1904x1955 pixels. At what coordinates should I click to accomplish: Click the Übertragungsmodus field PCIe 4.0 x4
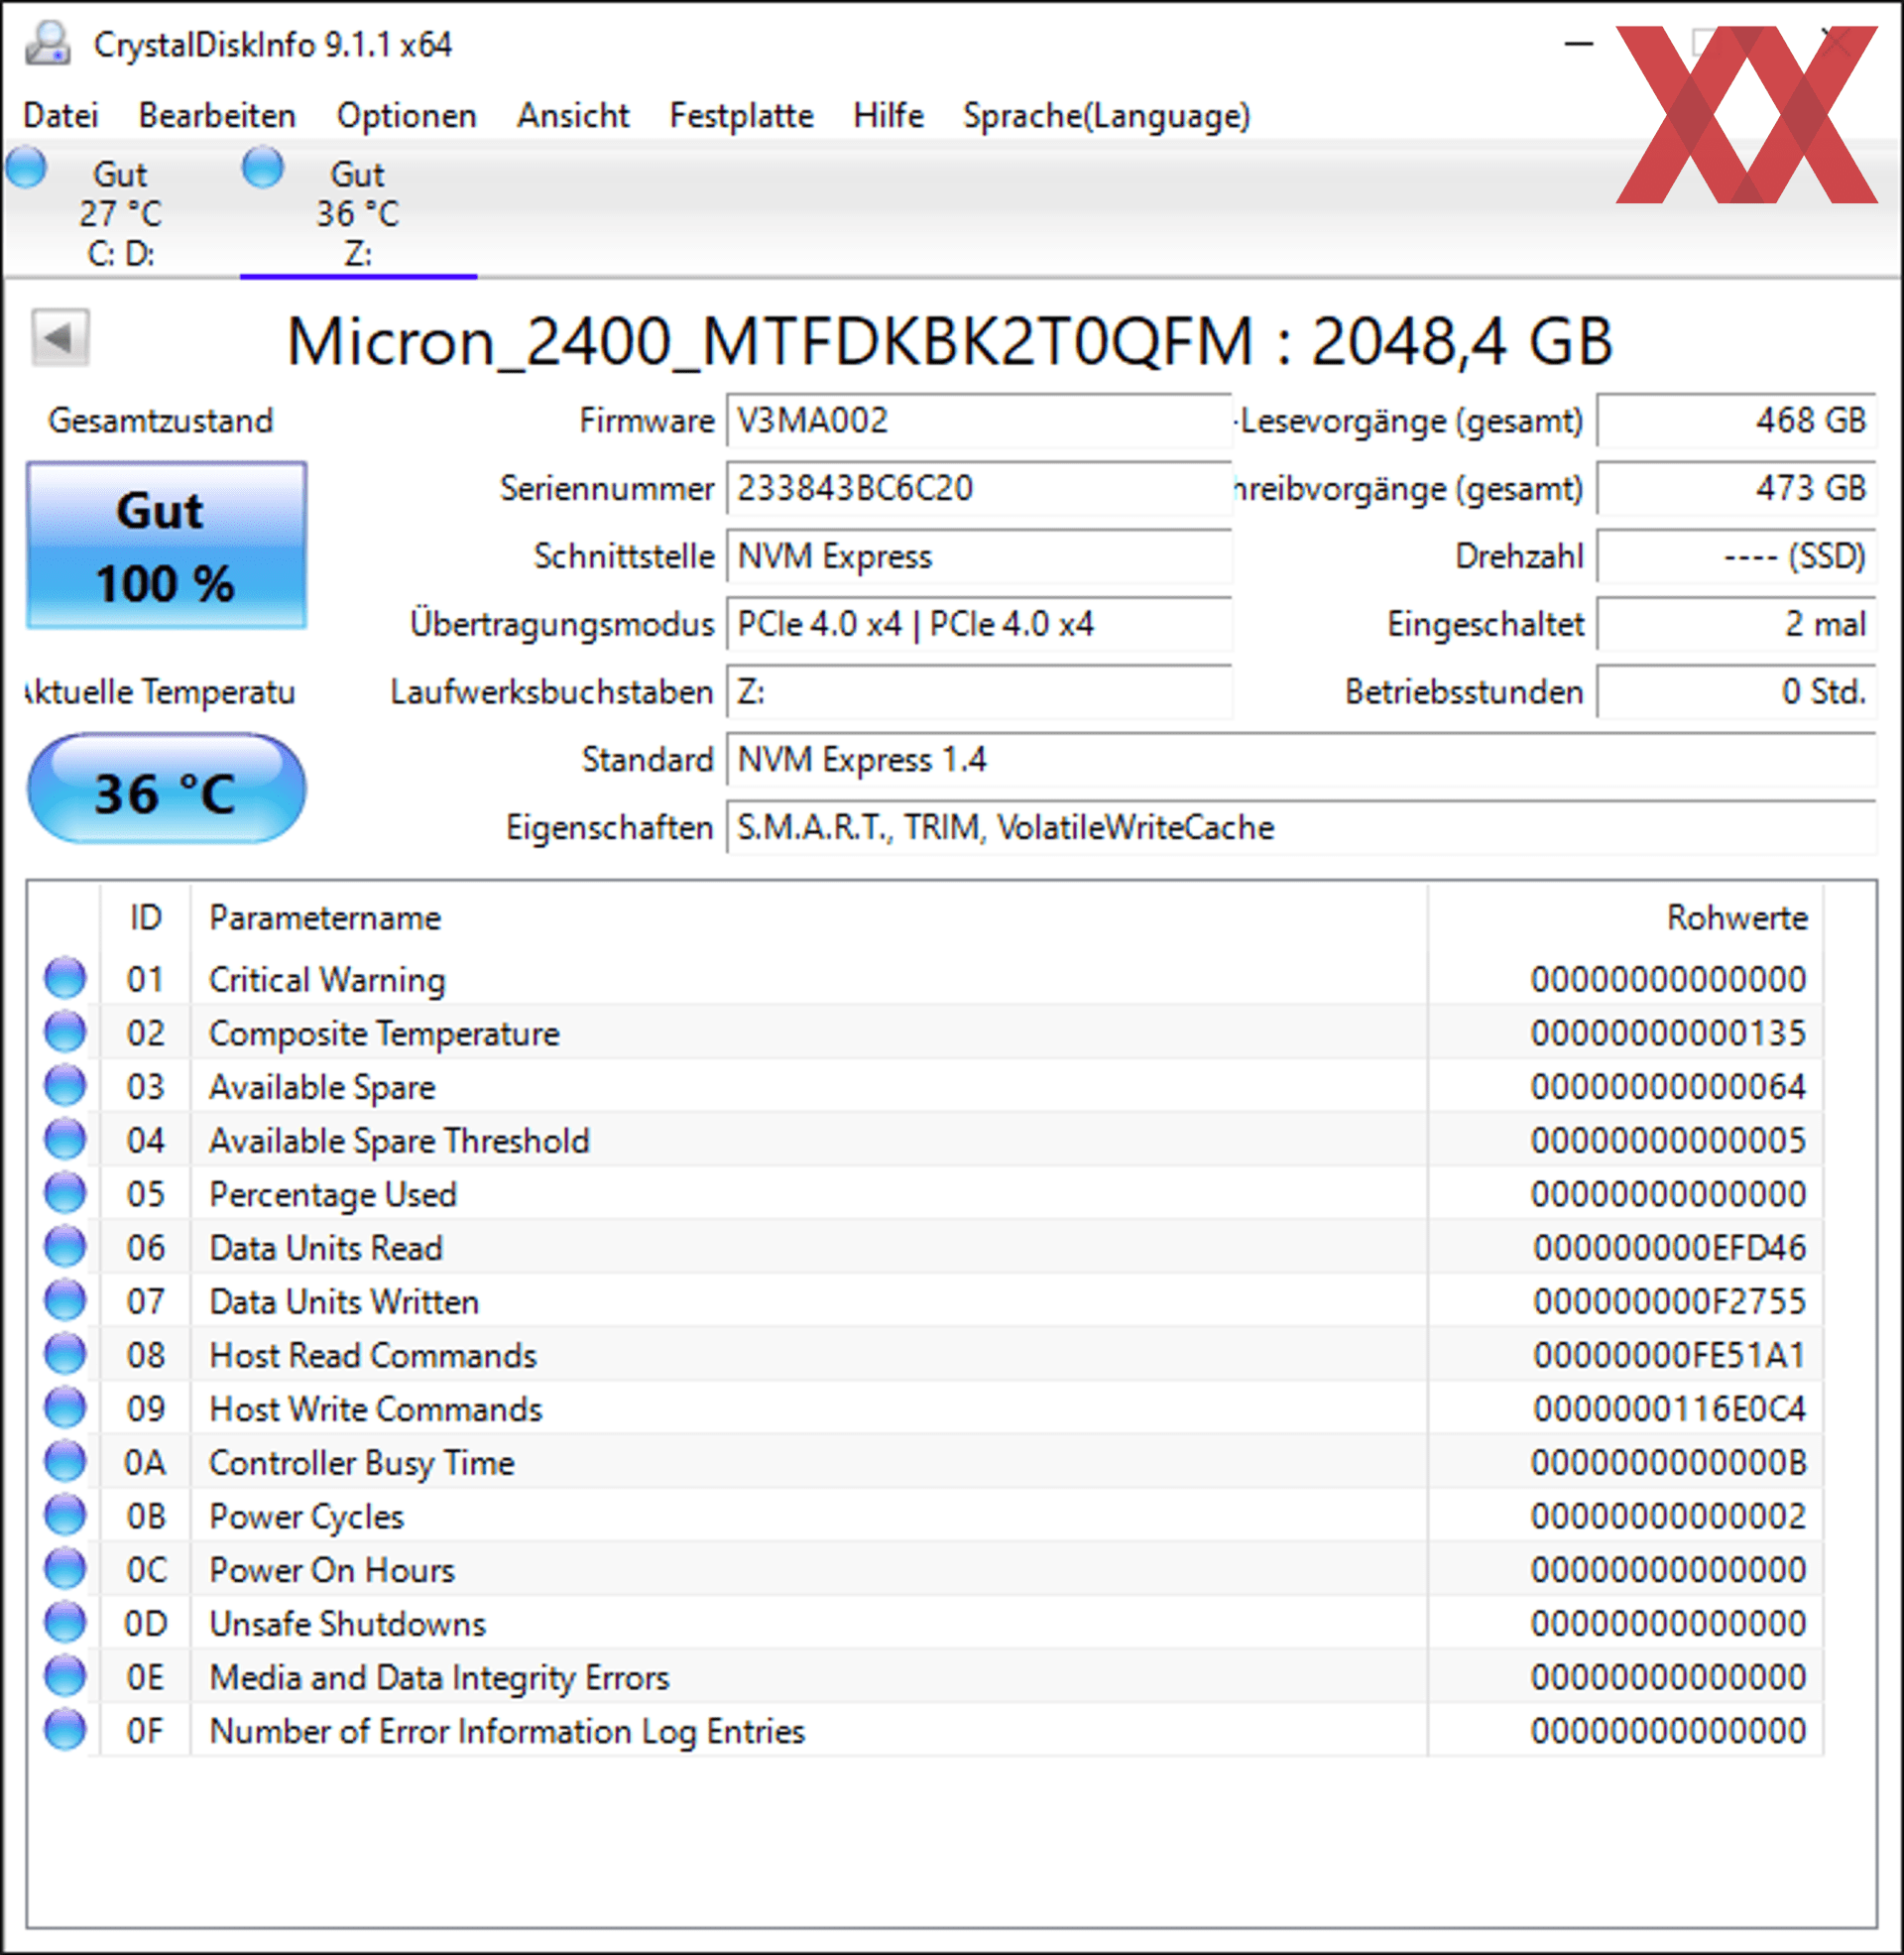point(979,624)
